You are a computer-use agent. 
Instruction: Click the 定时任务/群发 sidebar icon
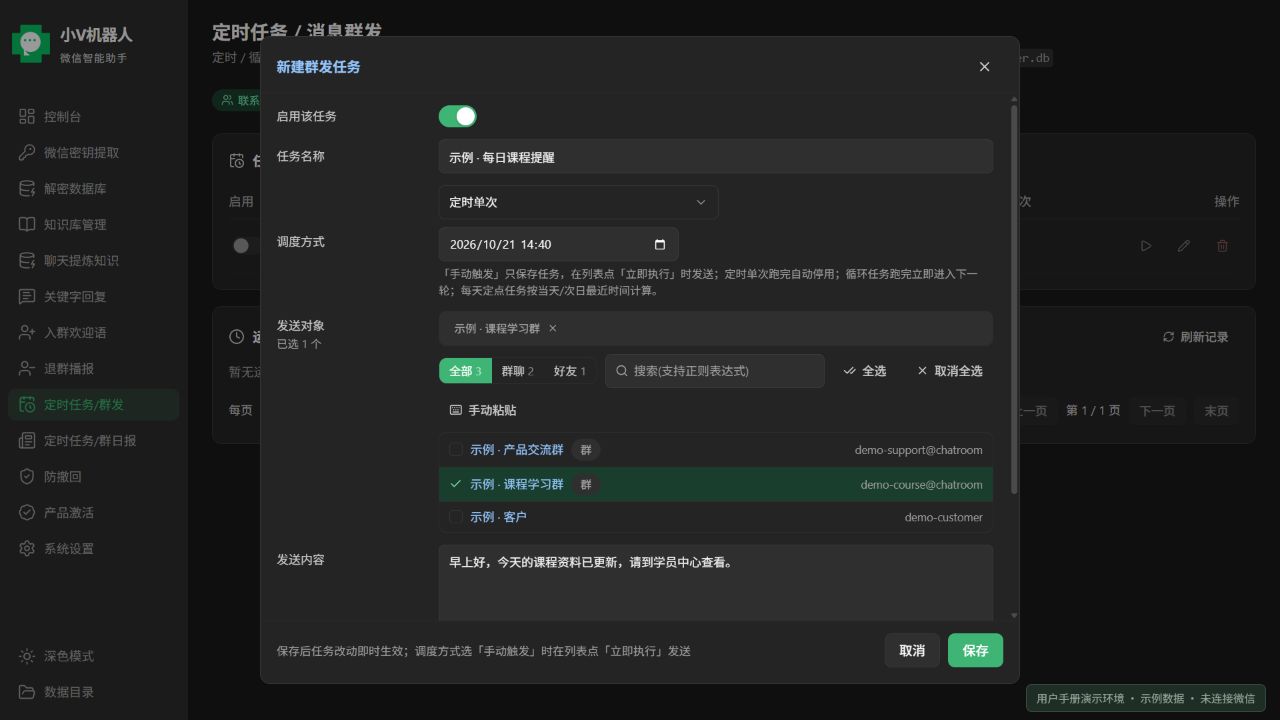(27, 405)
